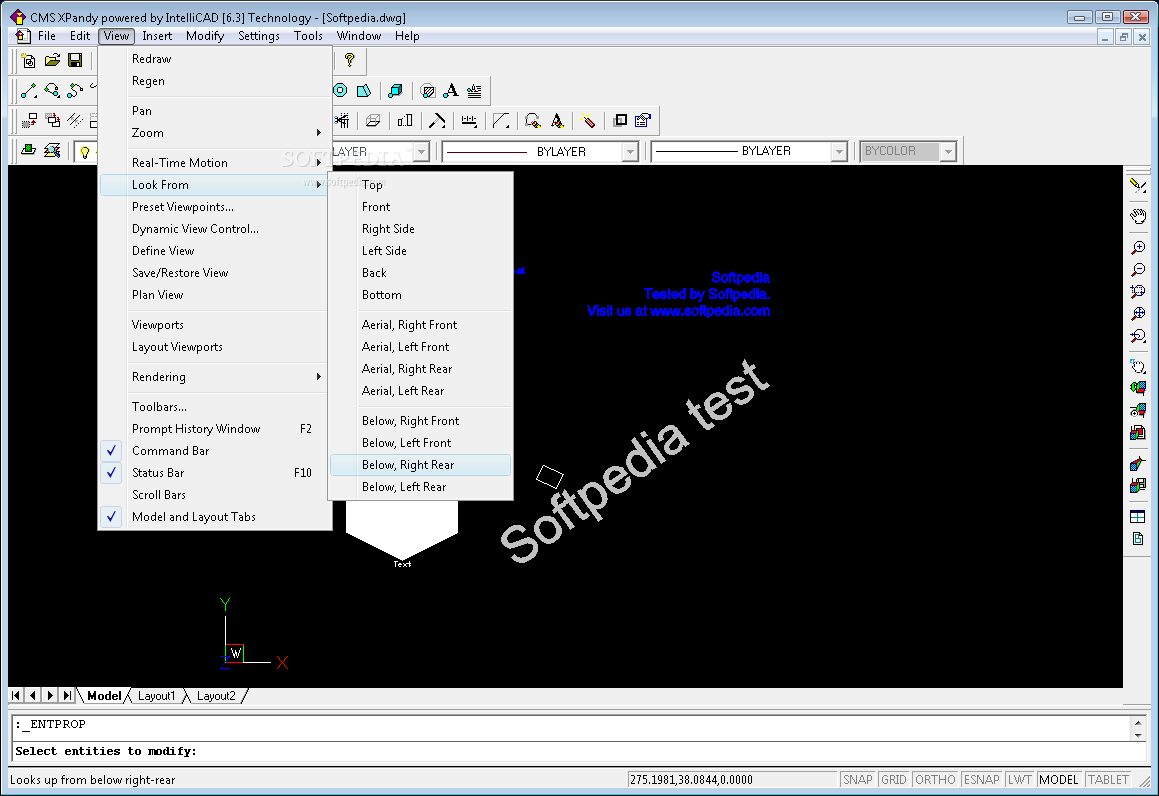Image resolution: width=1159 pixels, height=796 pixels.
Task: Open the Modify menu
Action: (x=205, y=35)
